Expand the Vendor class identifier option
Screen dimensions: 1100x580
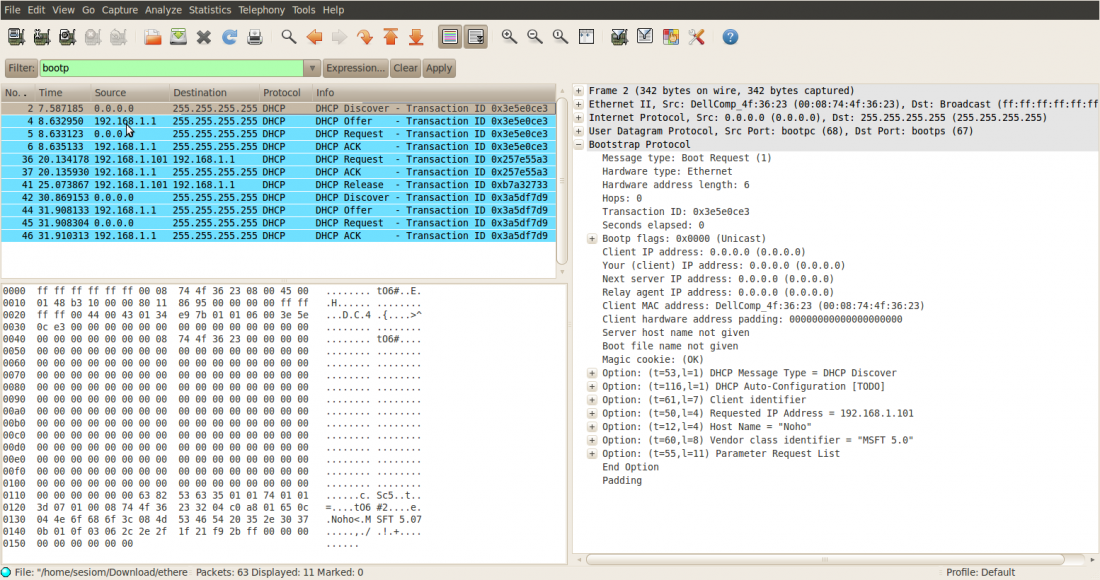(x=592, y=440)
